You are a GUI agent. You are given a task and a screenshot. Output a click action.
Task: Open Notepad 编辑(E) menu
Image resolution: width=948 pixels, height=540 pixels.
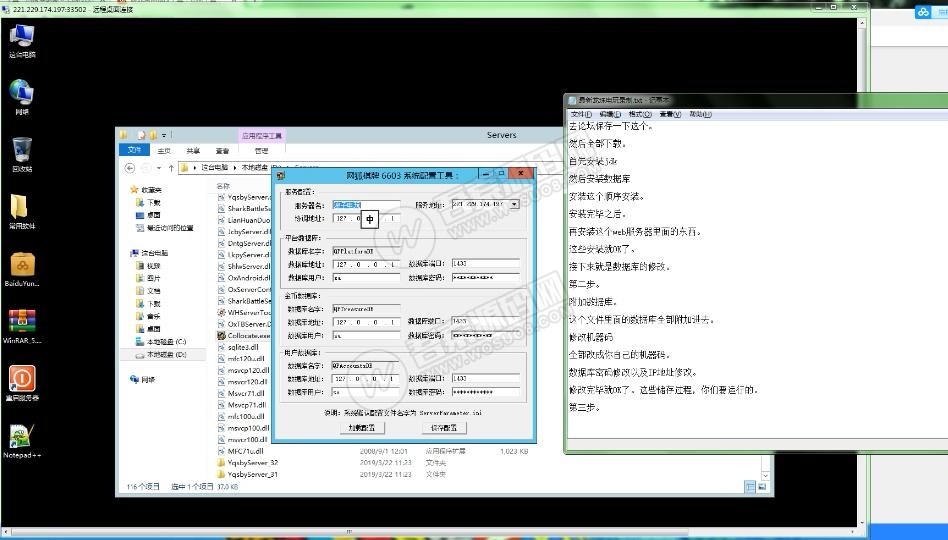tap(610, 114)
